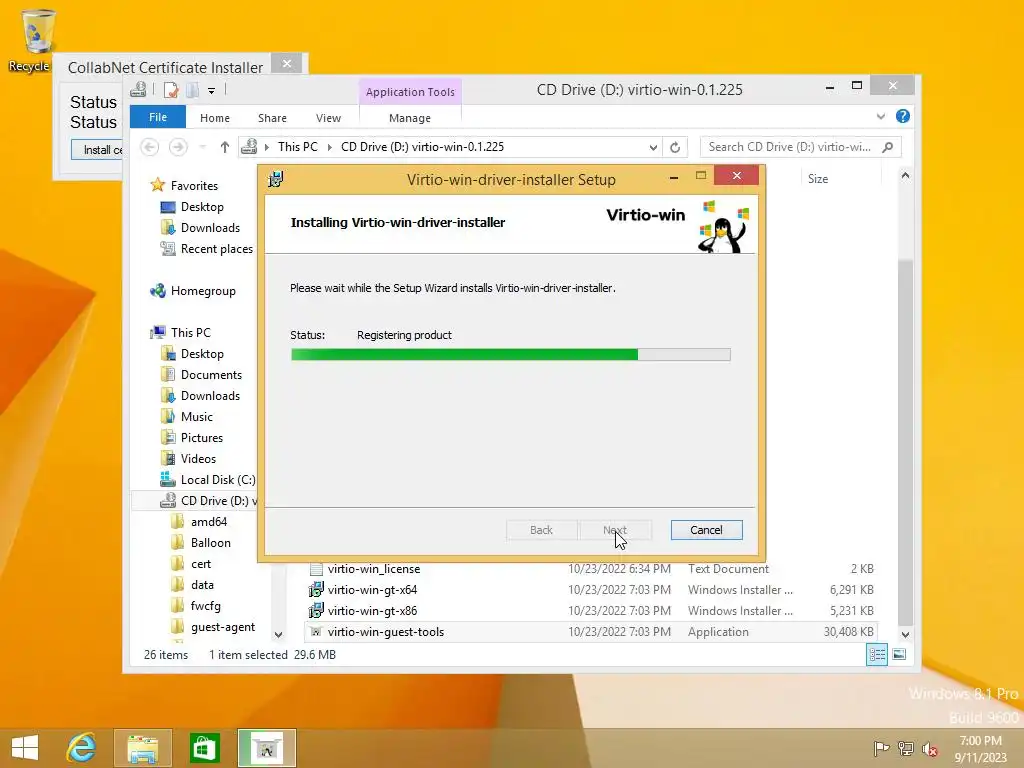
Task: Click navigation pane scroll down arrow
Action: pyautogui.click(x=278, y=634)
